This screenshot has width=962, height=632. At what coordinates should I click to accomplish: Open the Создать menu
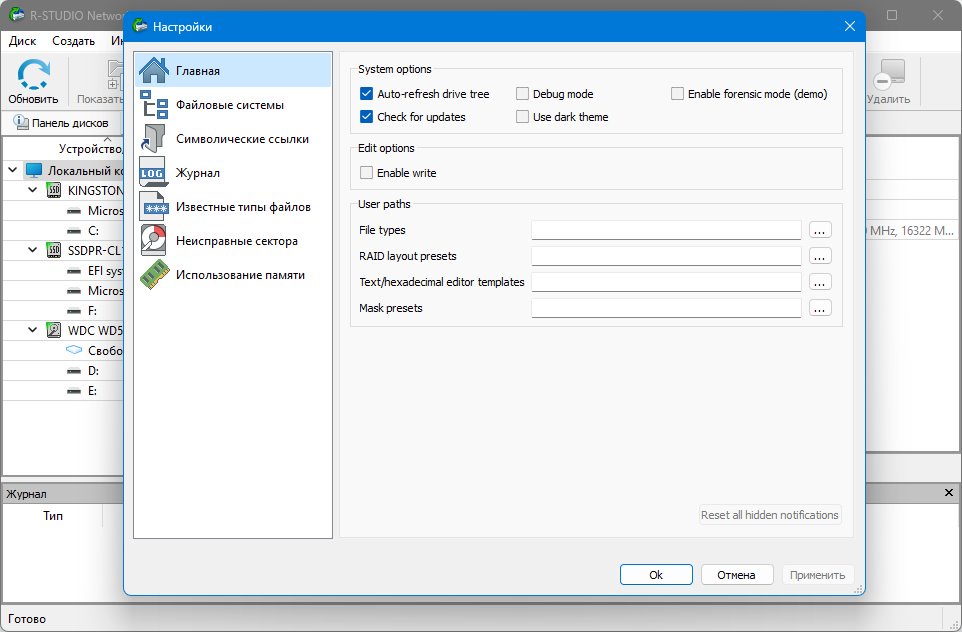coord(74,41)
